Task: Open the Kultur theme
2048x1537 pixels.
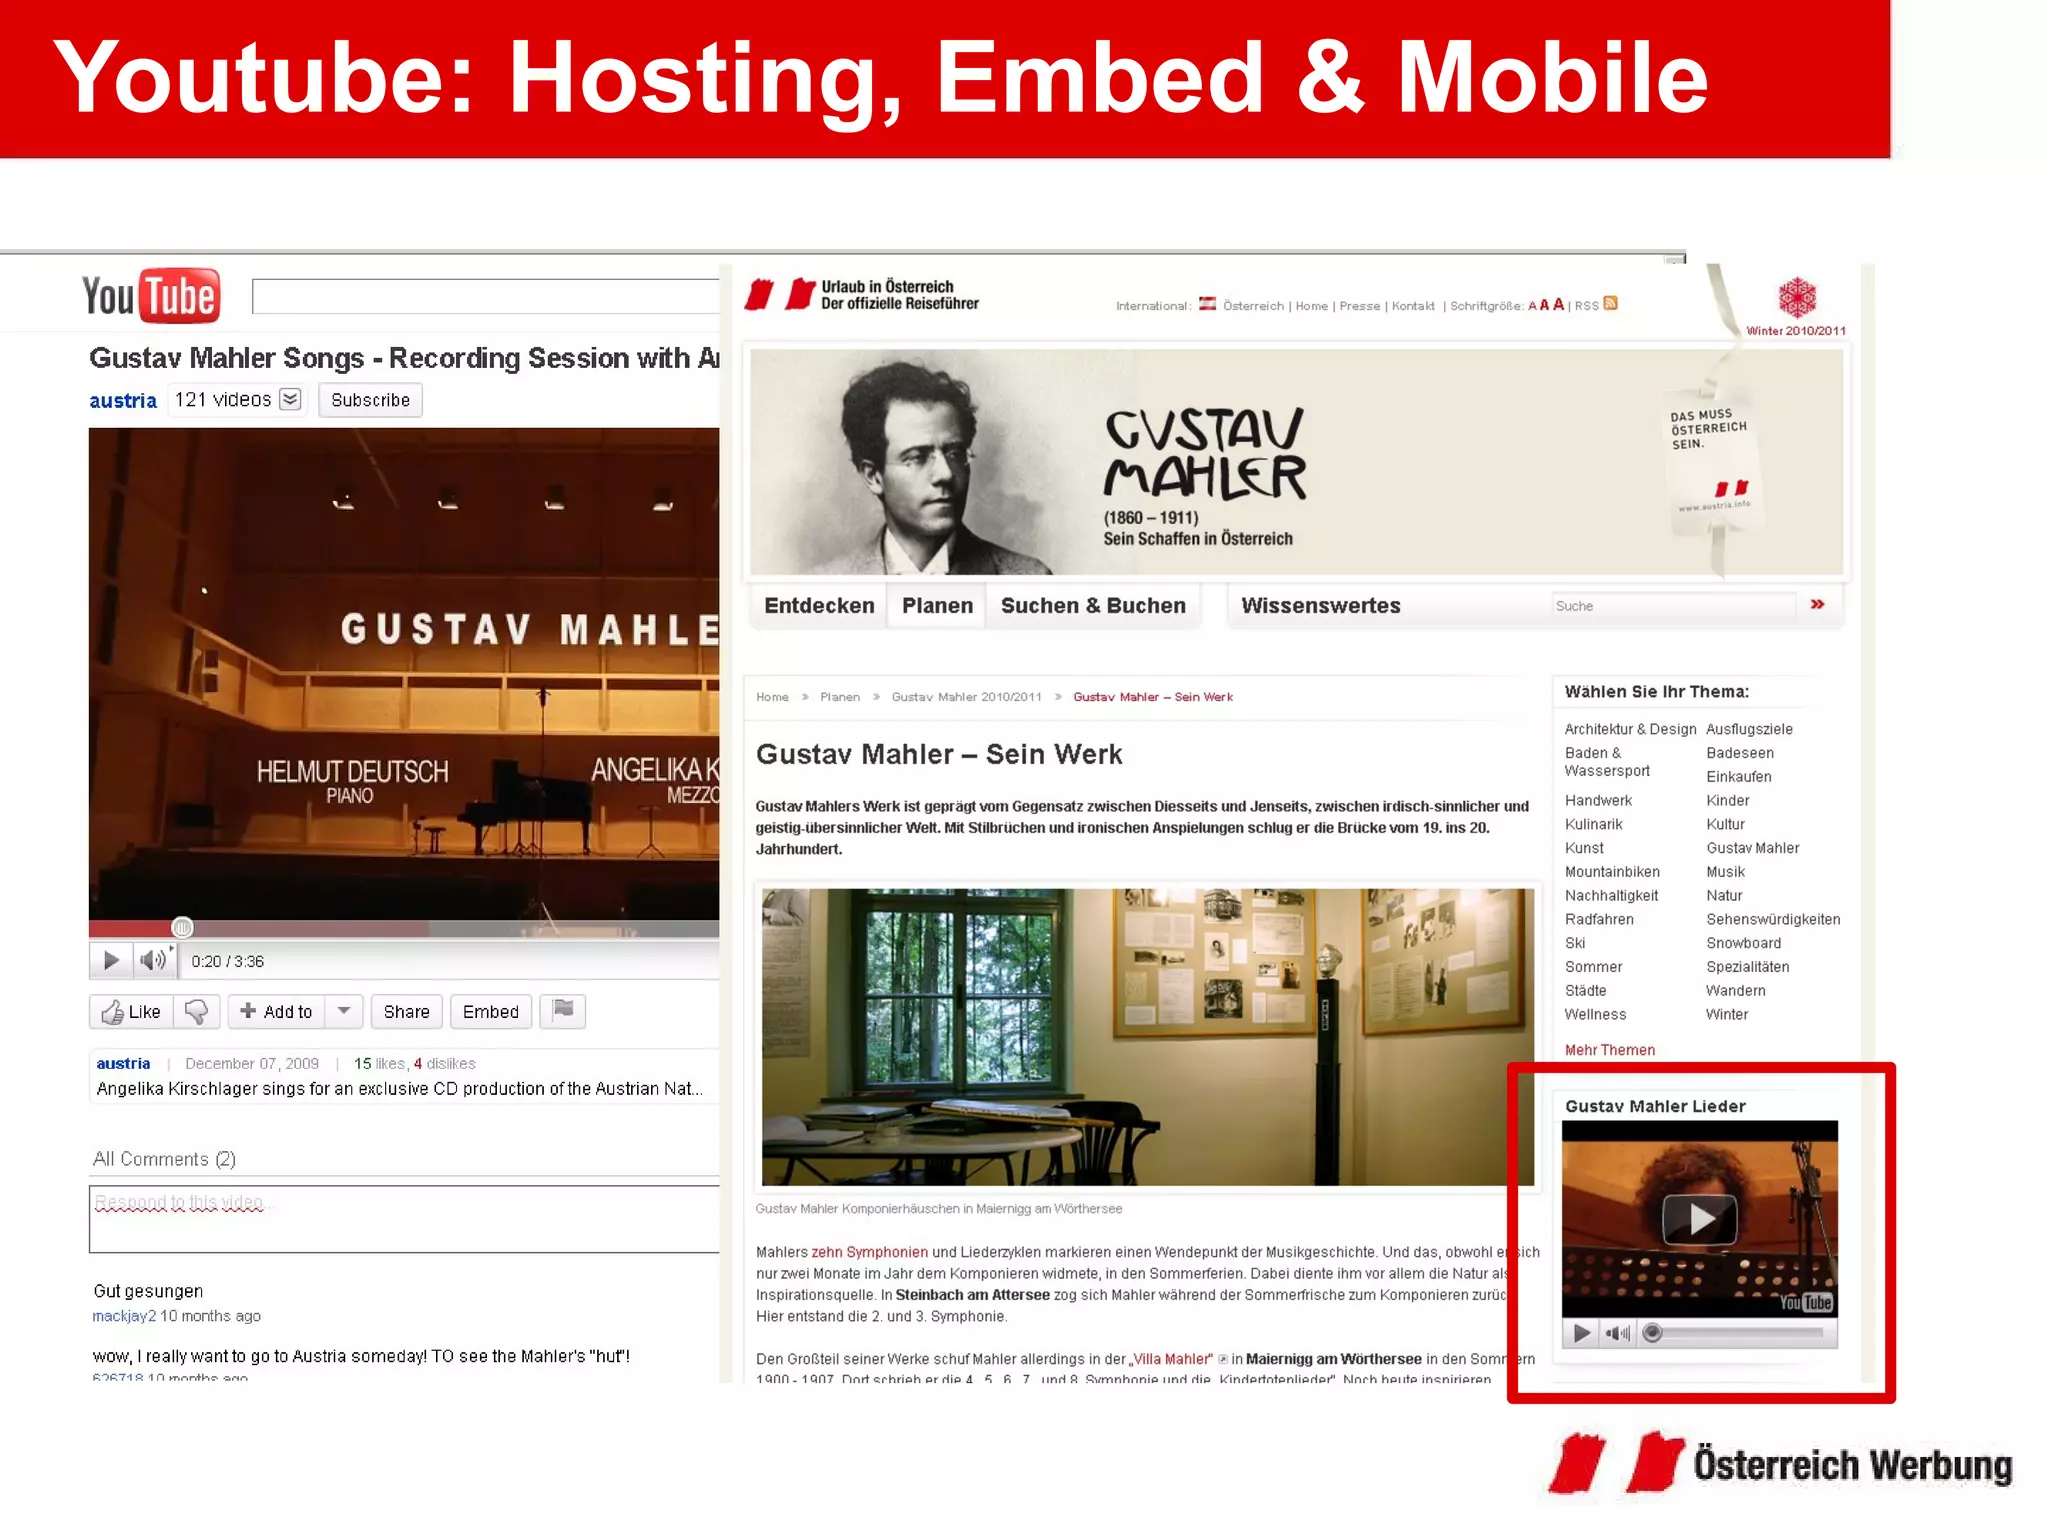Action: 1725,824
